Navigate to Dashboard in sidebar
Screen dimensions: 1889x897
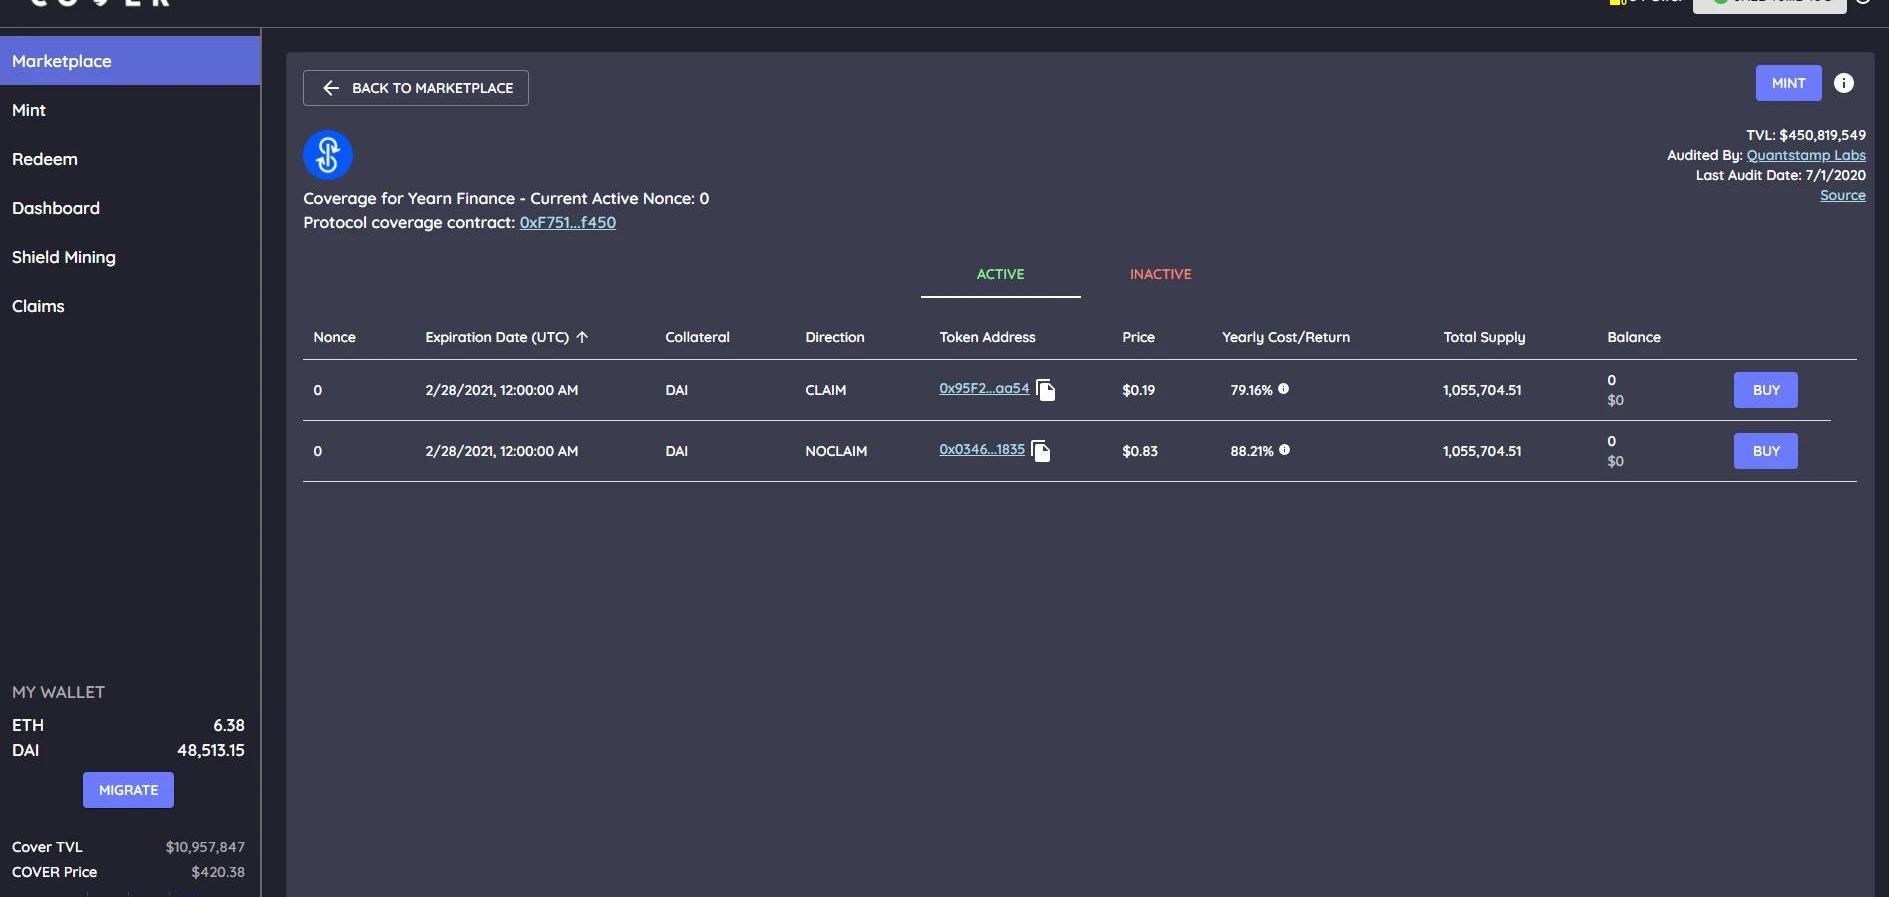click(56, 208)
